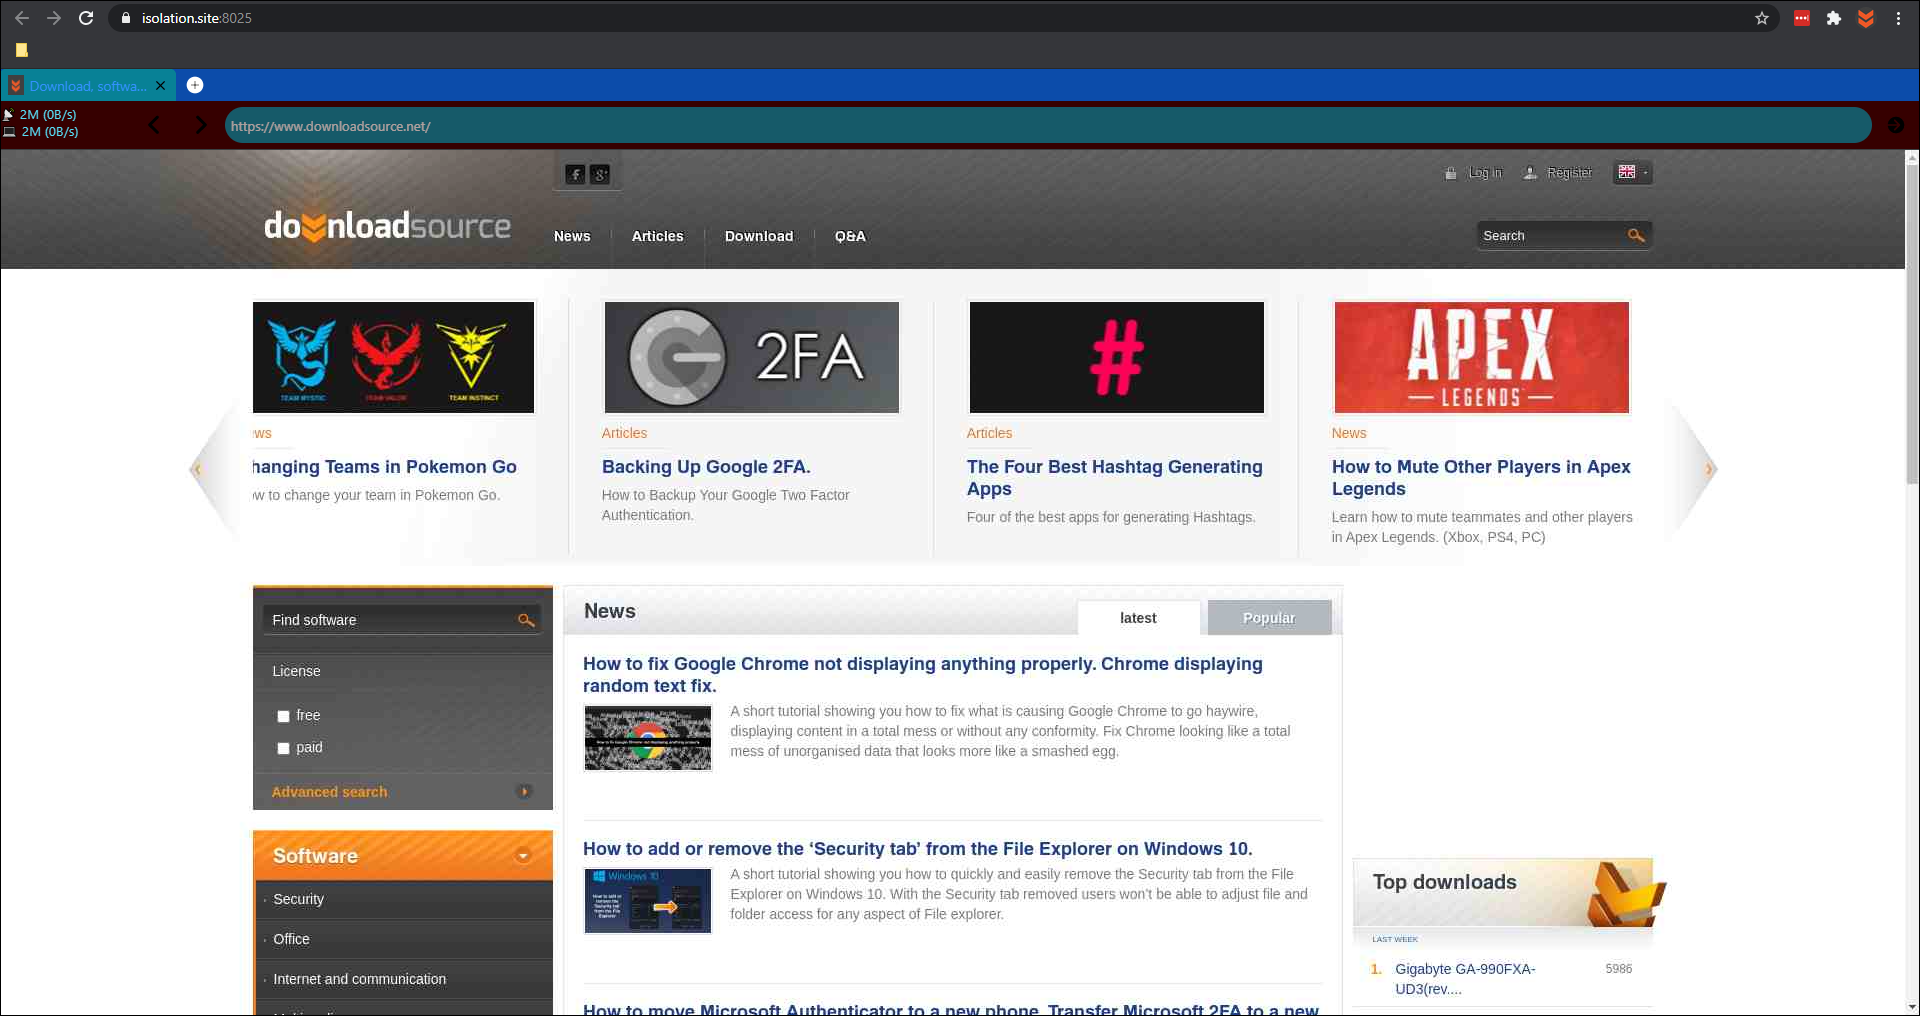The width and height of the screenshot is (1920, 1016).
Task: Click the Pokemon Go teams thumbnail
Action: 393,357
